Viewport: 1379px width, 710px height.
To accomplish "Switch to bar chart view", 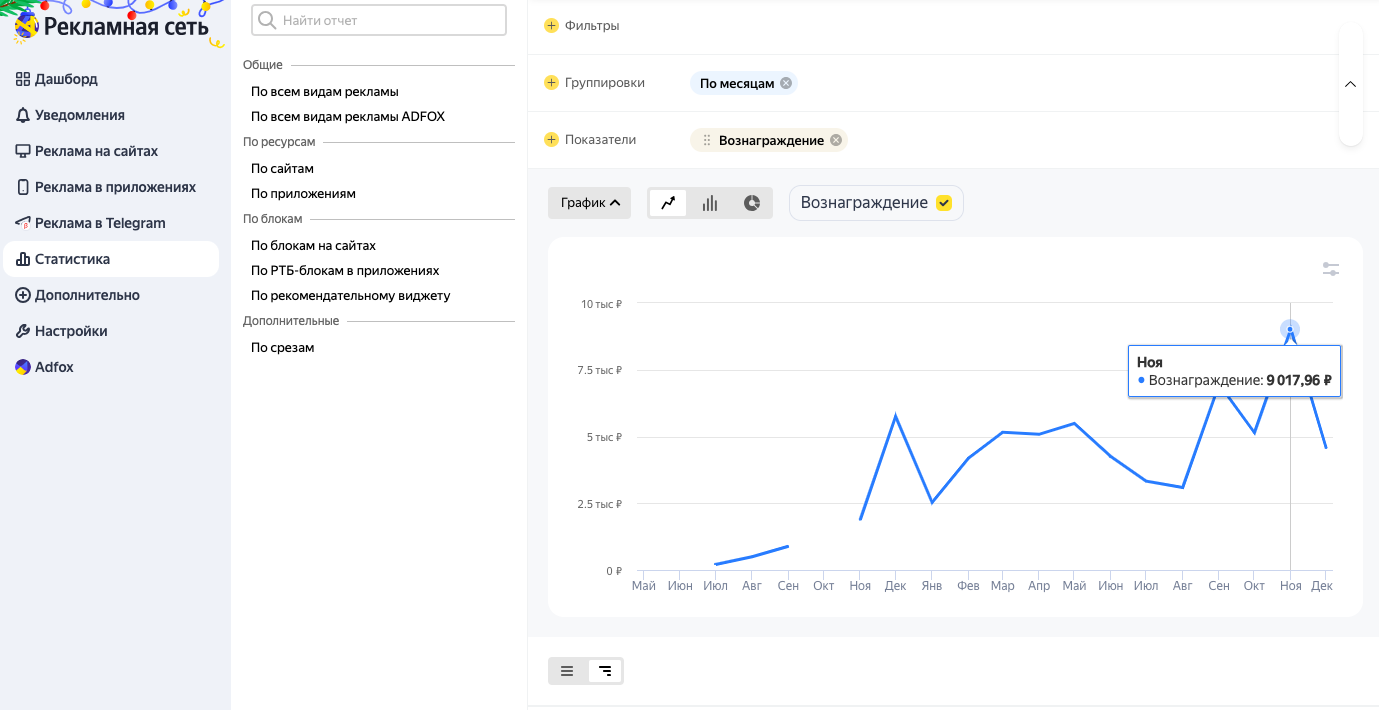I will [710, 203].
